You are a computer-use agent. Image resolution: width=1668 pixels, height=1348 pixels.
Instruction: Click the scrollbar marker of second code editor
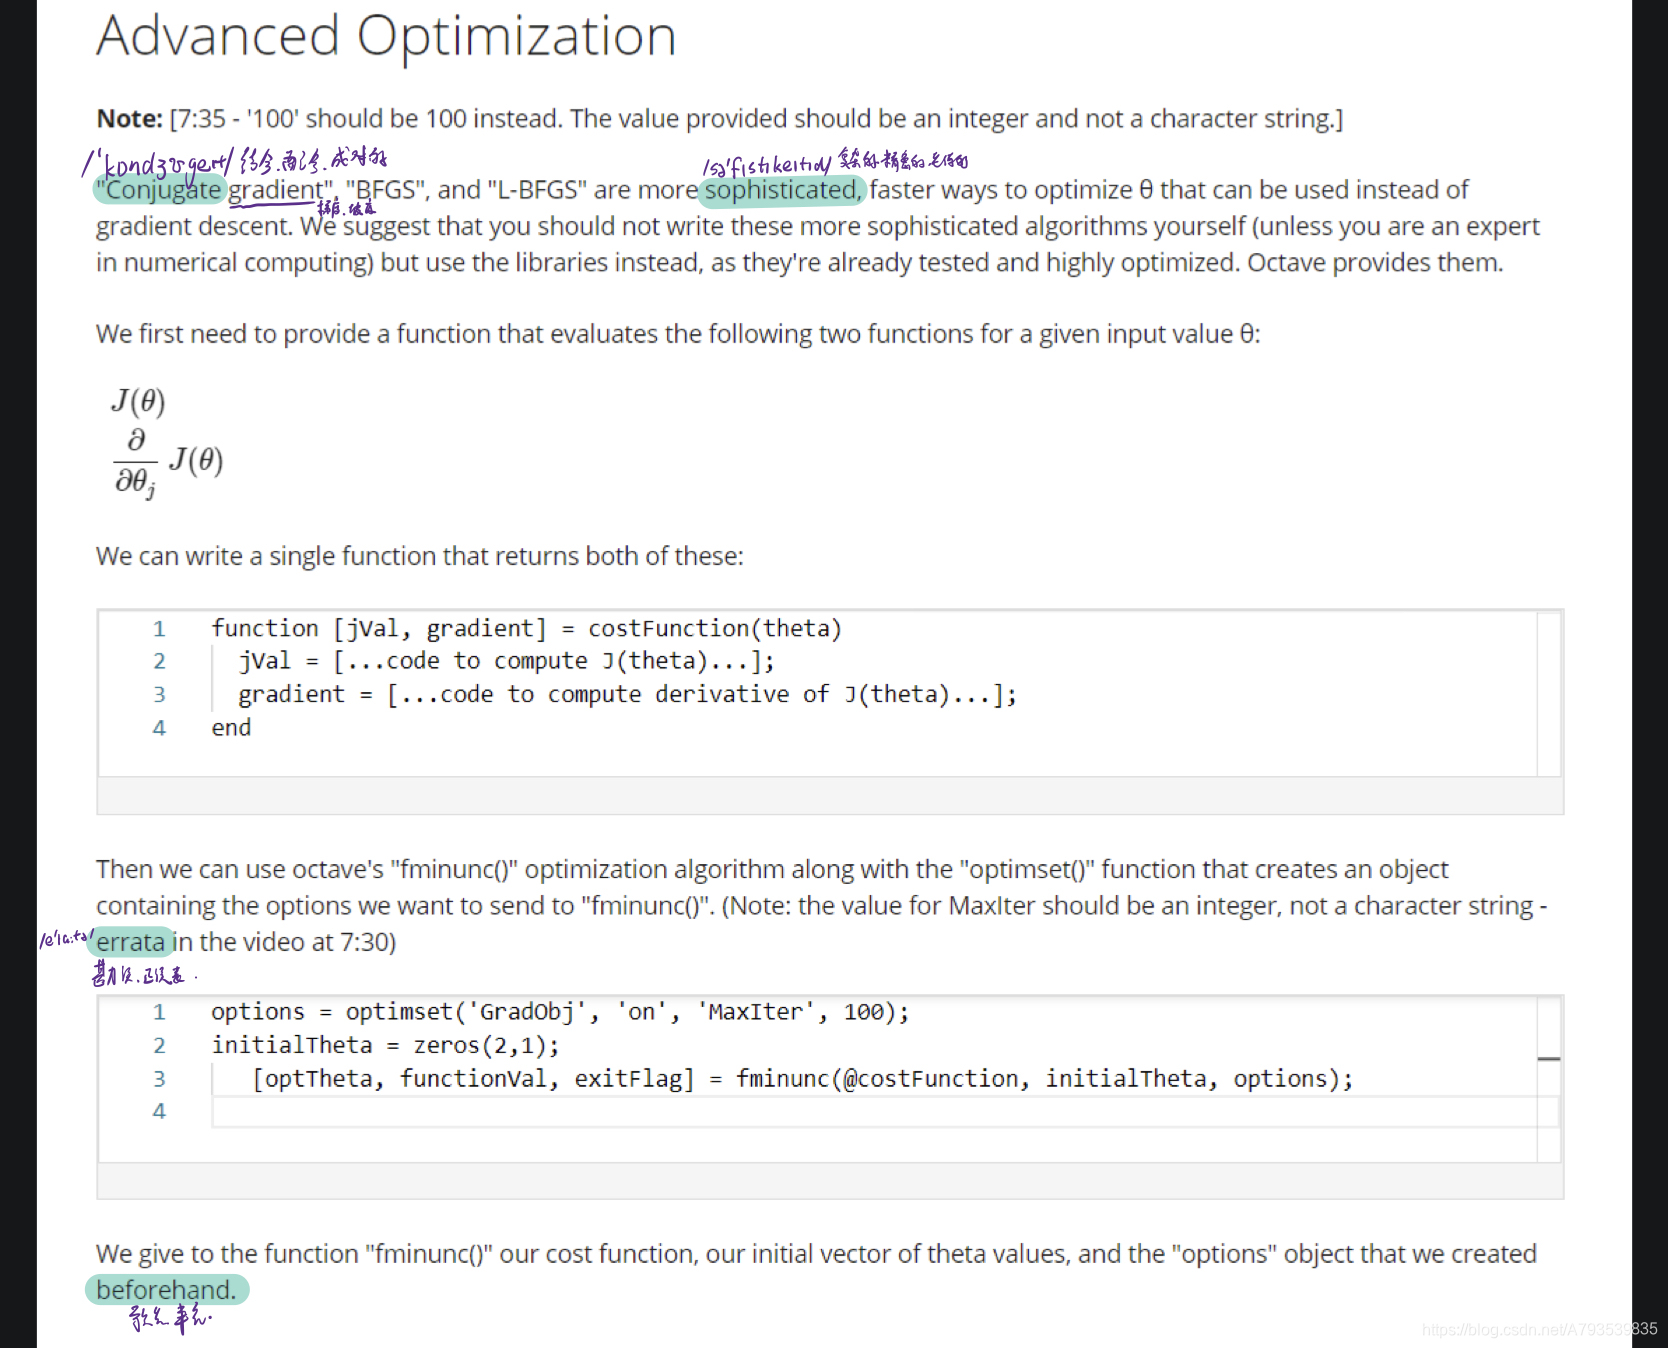point(1549,1058)
